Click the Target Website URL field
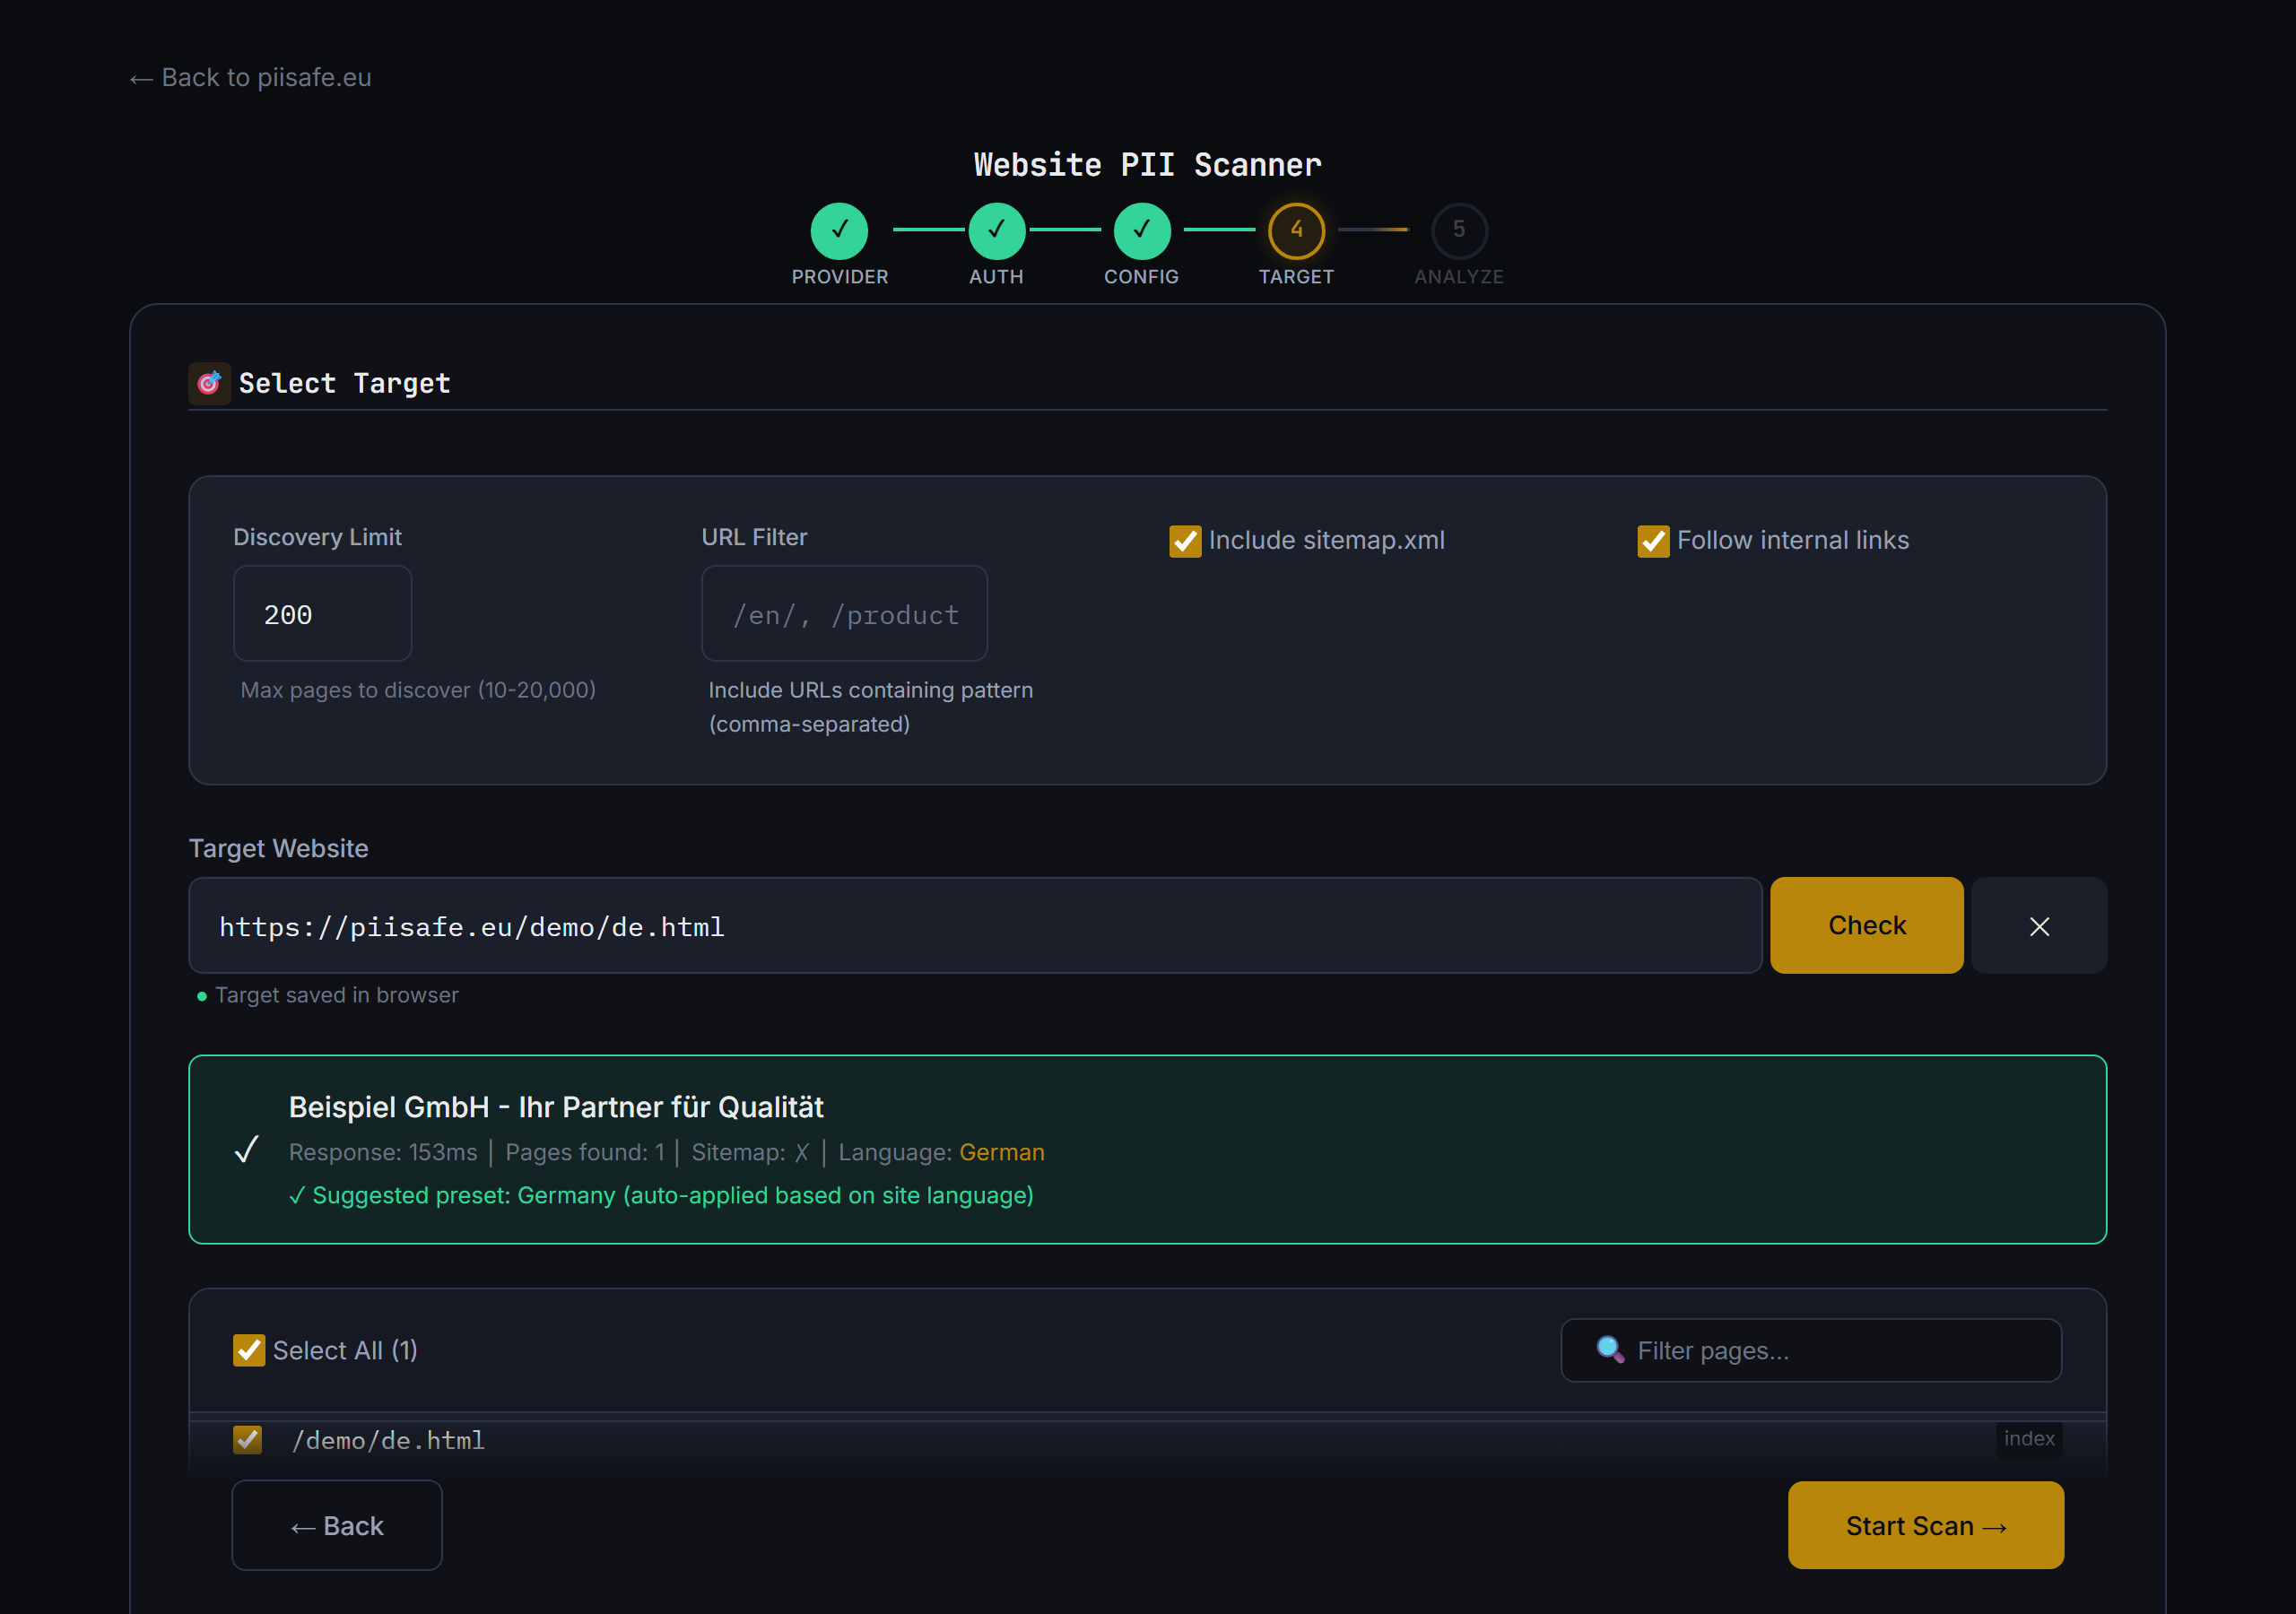 [975, 926]
